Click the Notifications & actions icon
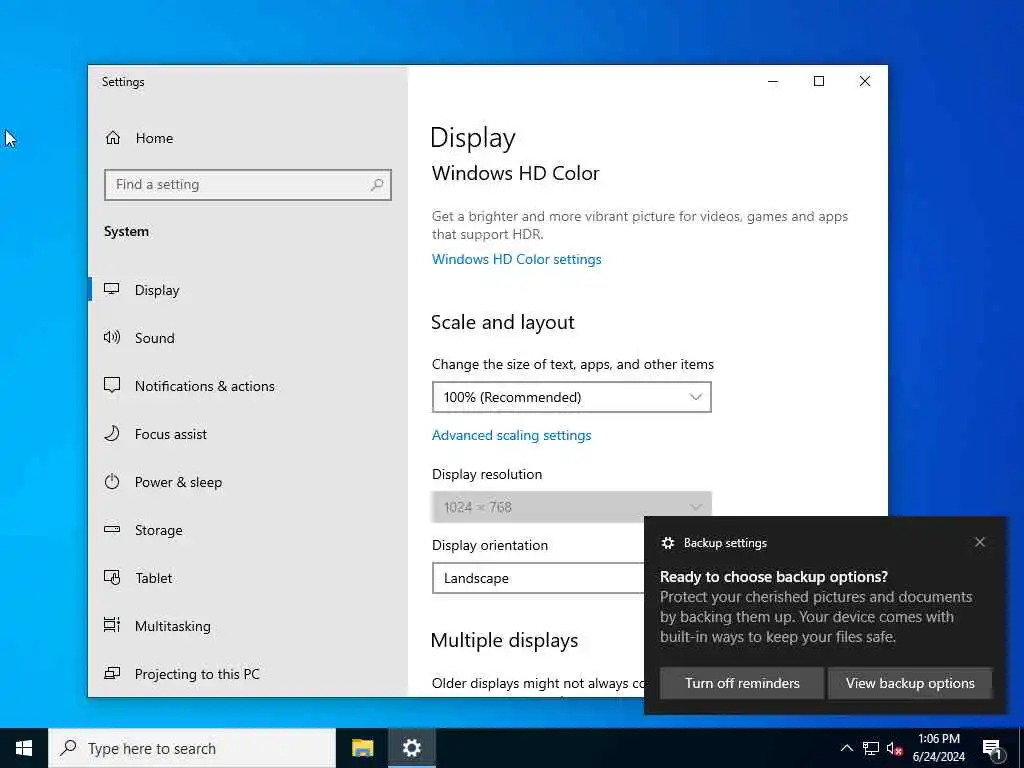This screenshot has width=1024, height=768. click(x=112, y=385)
